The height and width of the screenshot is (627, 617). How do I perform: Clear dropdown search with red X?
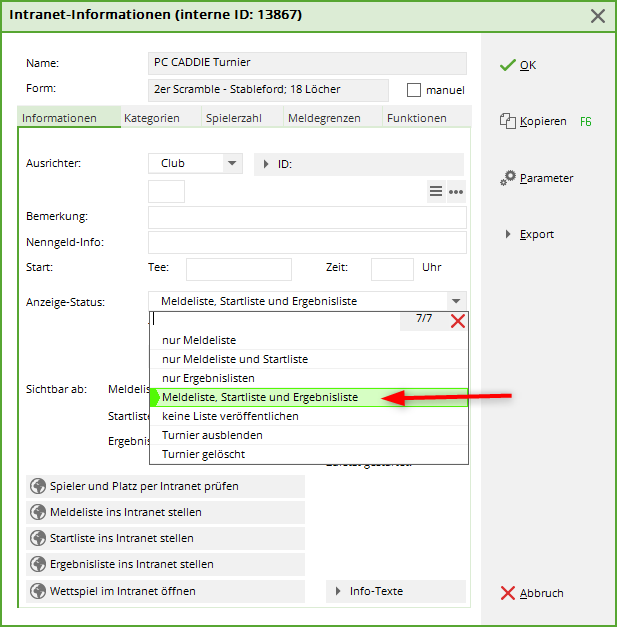[x=458, y=321]
